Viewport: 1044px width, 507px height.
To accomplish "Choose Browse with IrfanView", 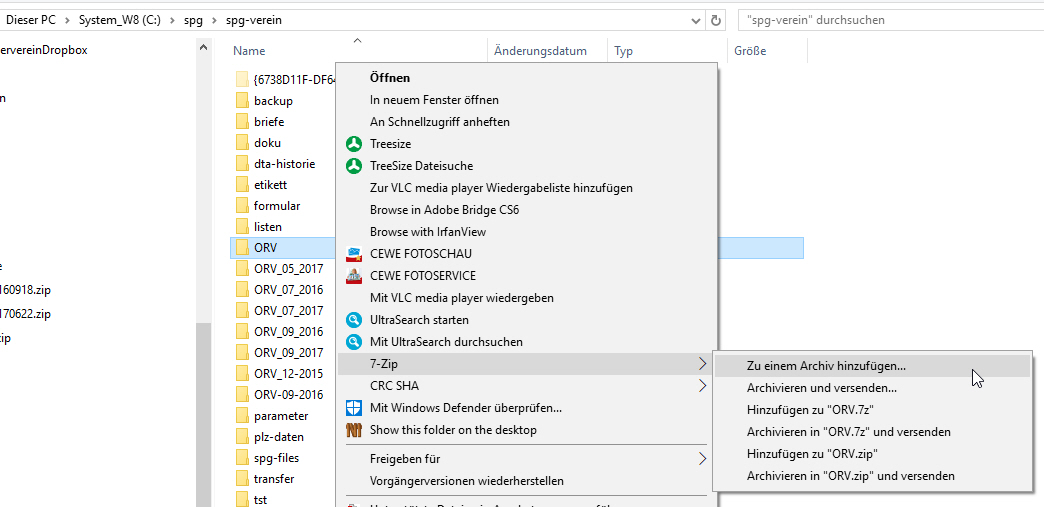I will (427, 232).
